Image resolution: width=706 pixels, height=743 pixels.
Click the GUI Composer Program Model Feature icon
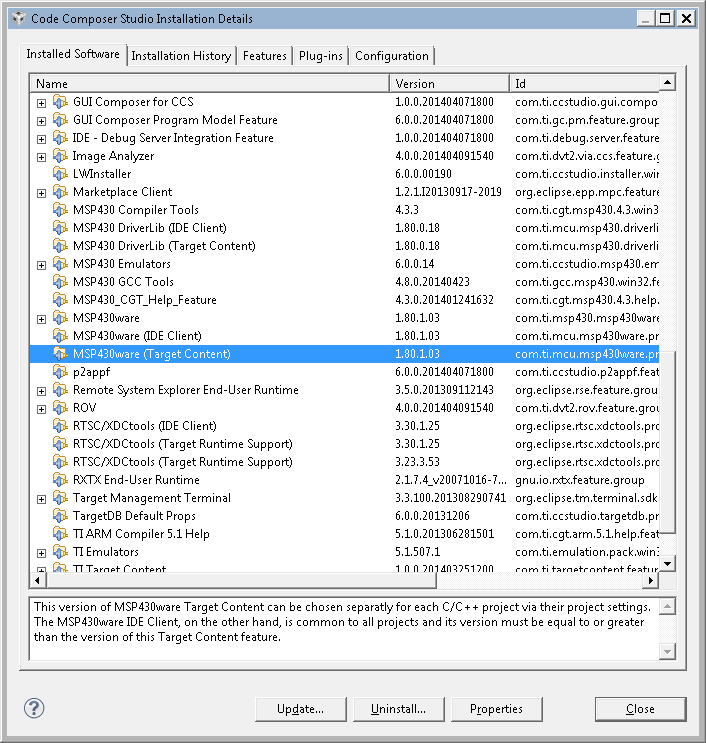tap(60, 120)
